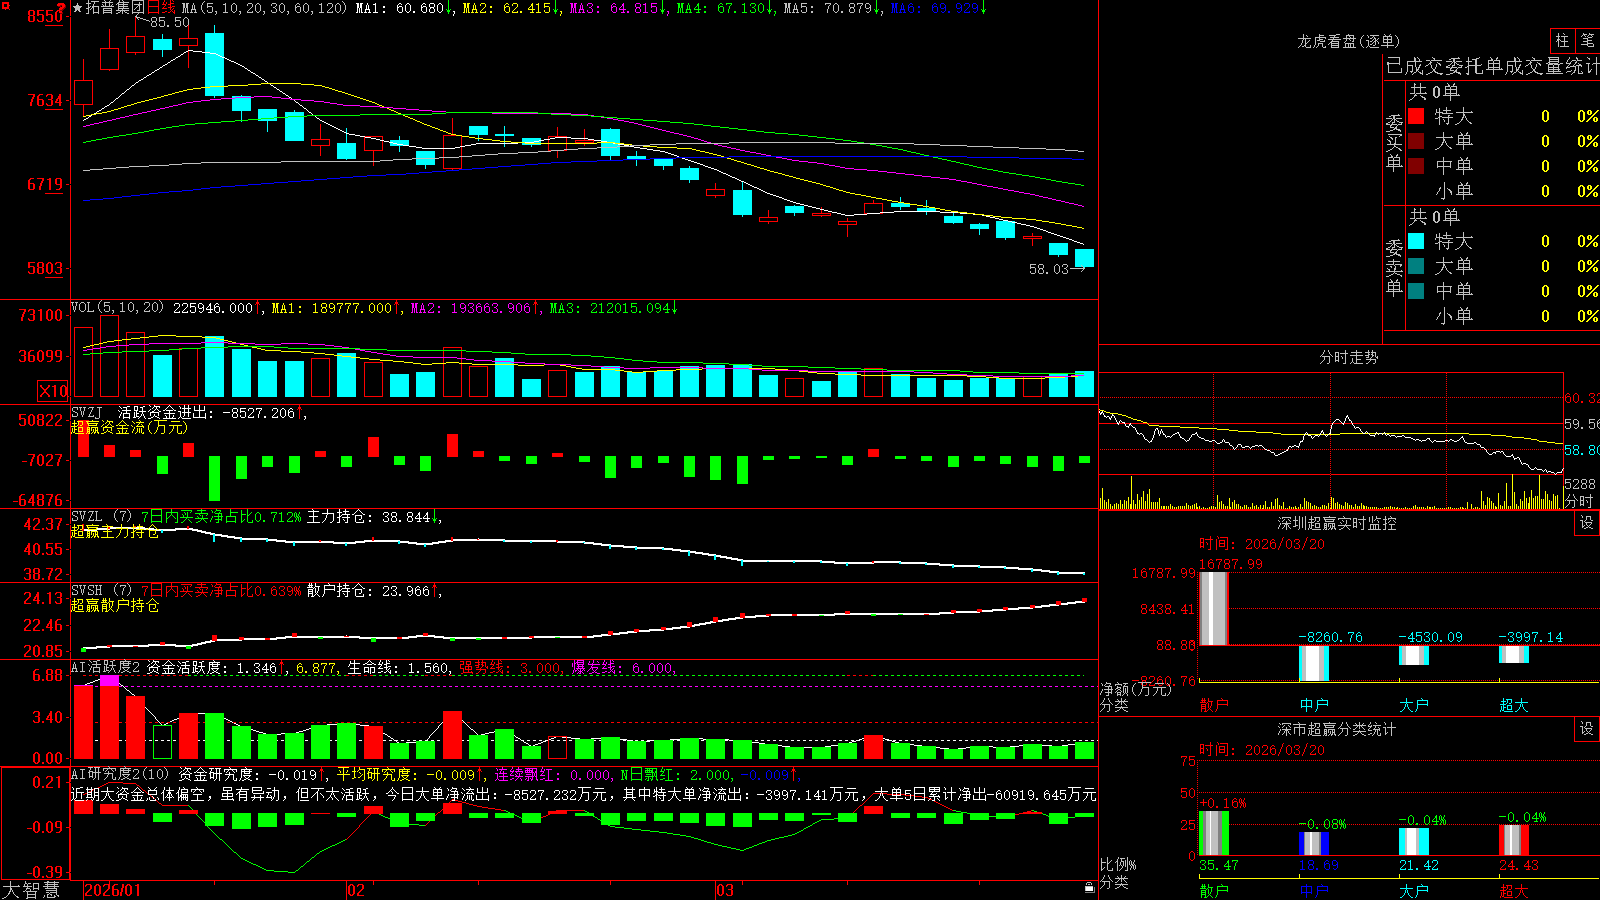
Task: Click the 16787.99 散户 bar in 实时监控
Action: 1213,608
